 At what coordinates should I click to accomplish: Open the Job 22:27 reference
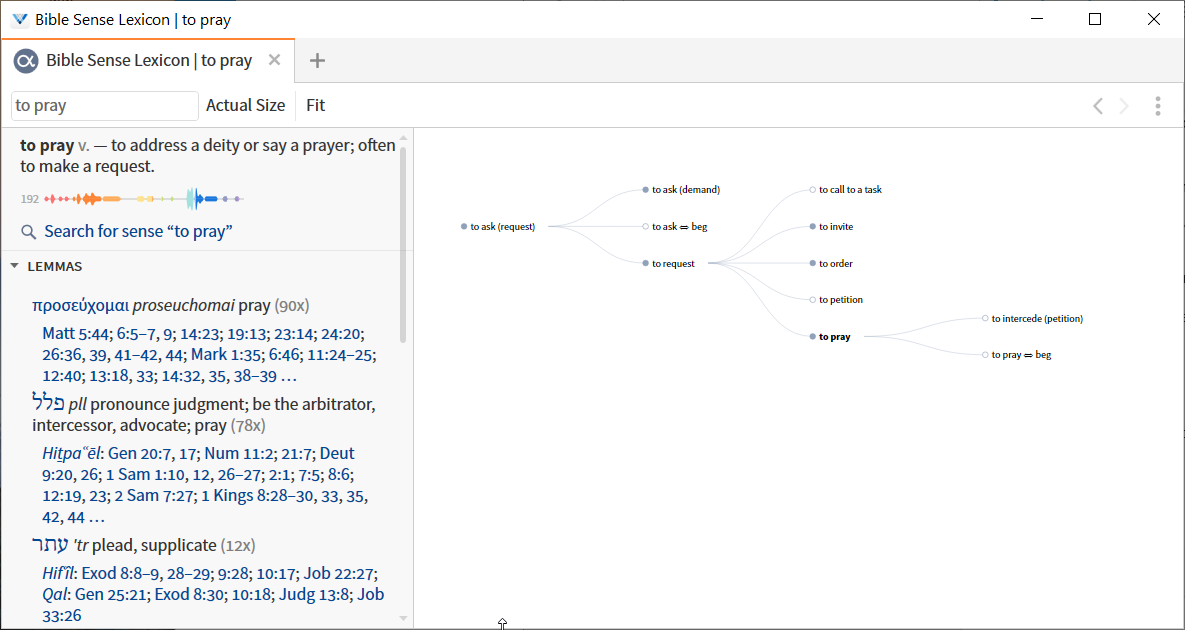pos(341,573)
